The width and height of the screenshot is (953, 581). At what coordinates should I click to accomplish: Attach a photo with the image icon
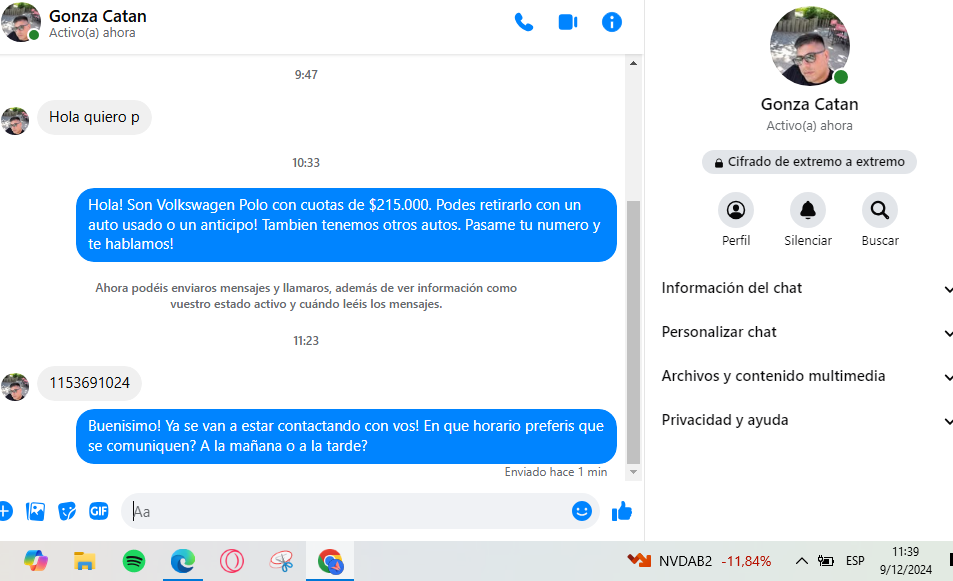pos(35,512)
